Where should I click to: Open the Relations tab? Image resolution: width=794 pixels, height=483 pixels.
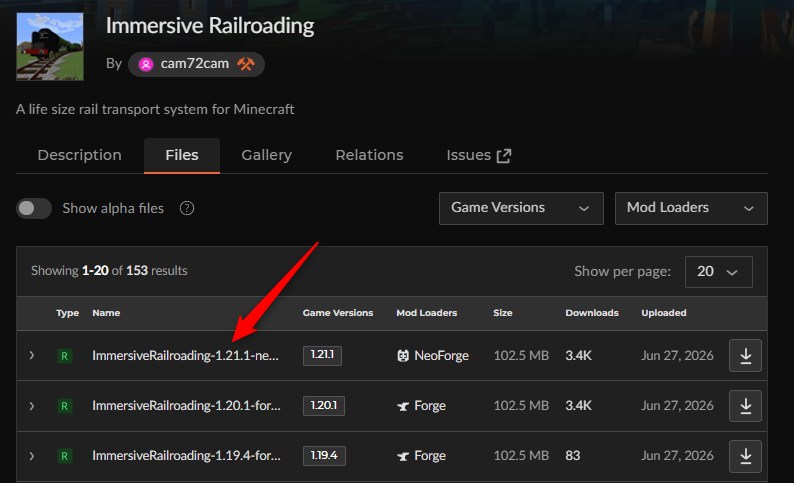pyautogui.click(x=369, y=155)
